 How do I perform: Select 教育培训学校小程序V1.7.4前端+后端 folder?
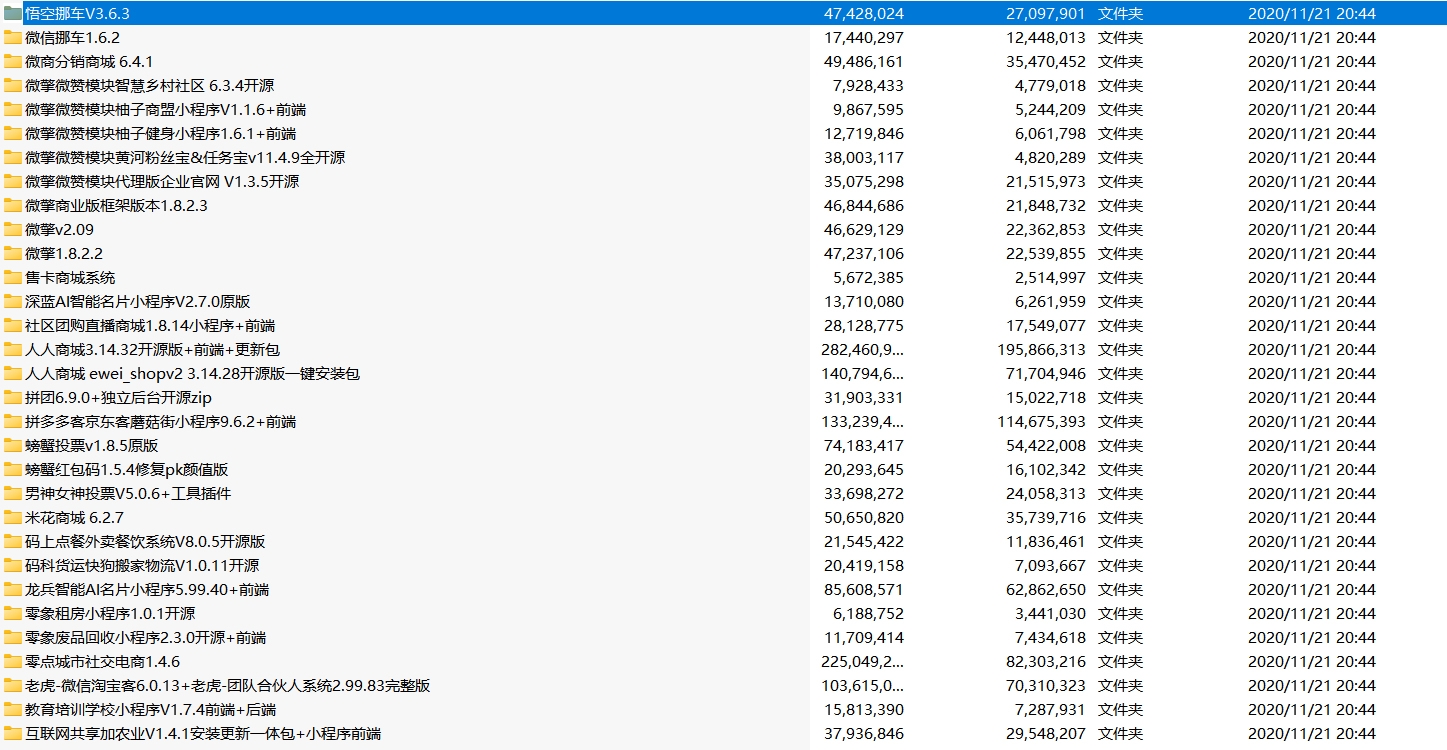point(151,710)
